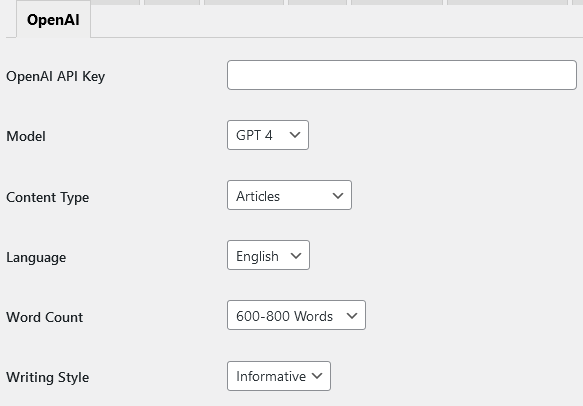The height and width of the screenshot is (406, 583).
Task: Open the Language dropdown set to English
Action: tap(268, 255)
